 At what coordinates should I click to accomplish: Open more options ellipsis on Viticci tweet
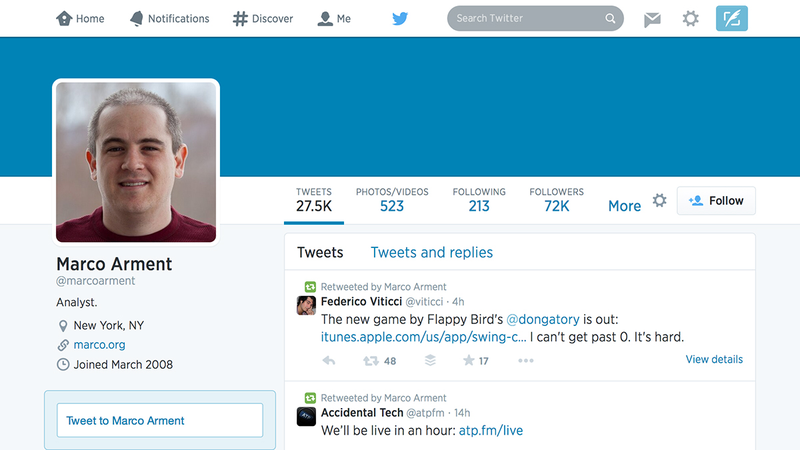coord(526,361)
